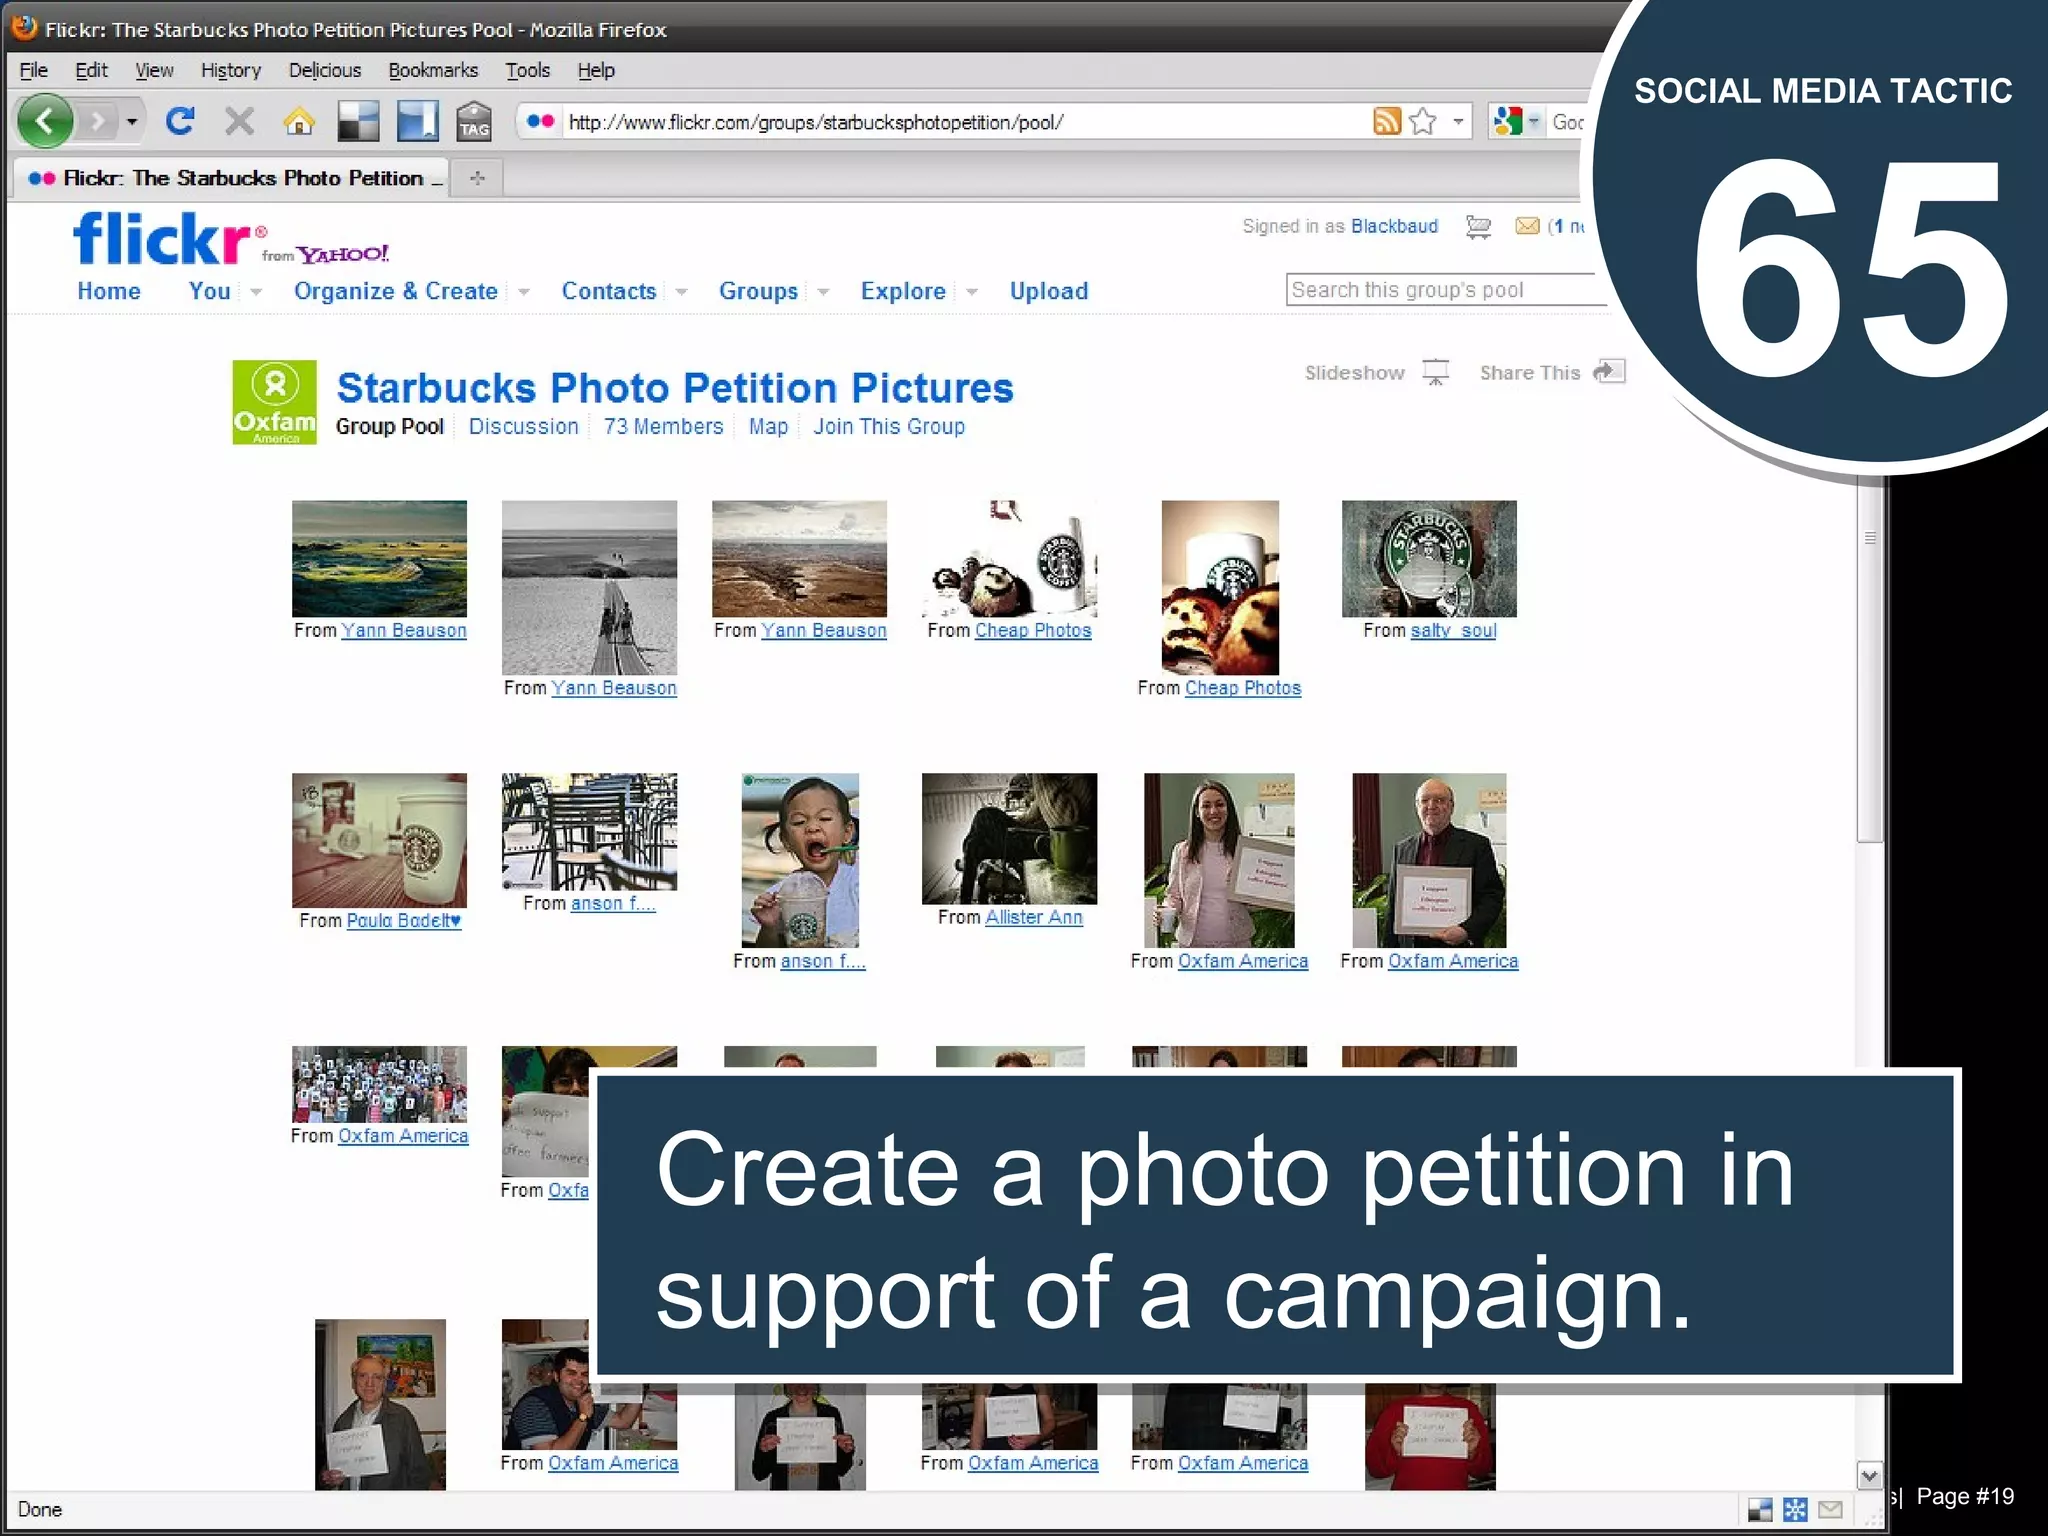Open the Delicious menu
2048x1536 pixels.
point(325,70)
